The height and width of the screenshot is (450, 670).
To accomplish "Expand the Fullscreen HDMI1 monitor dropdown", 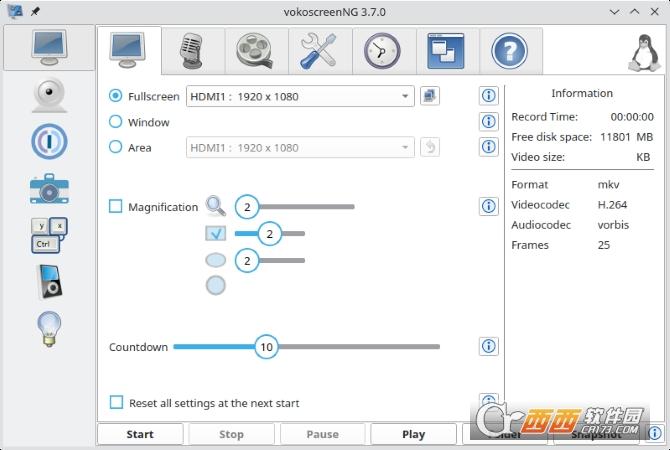I will 300,97.
